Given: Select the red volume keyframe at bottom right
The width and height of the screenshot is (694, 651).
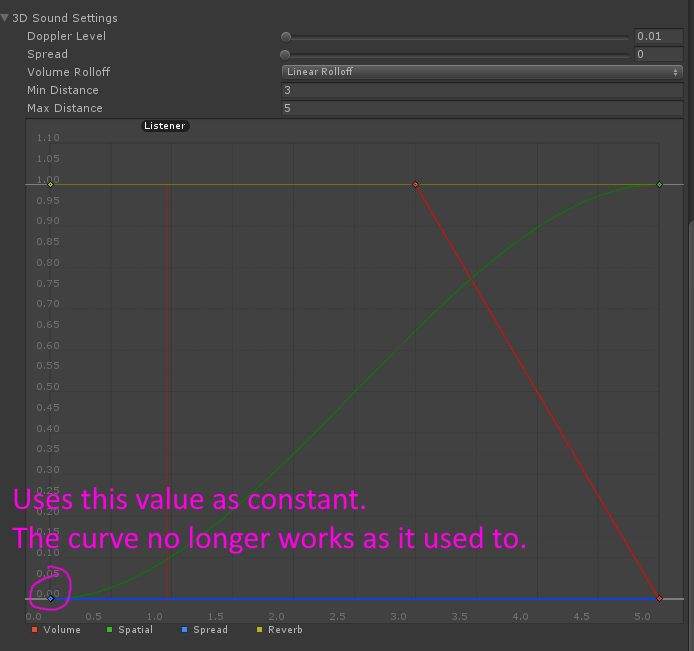Looking at the screenshot, I should 659,598.
